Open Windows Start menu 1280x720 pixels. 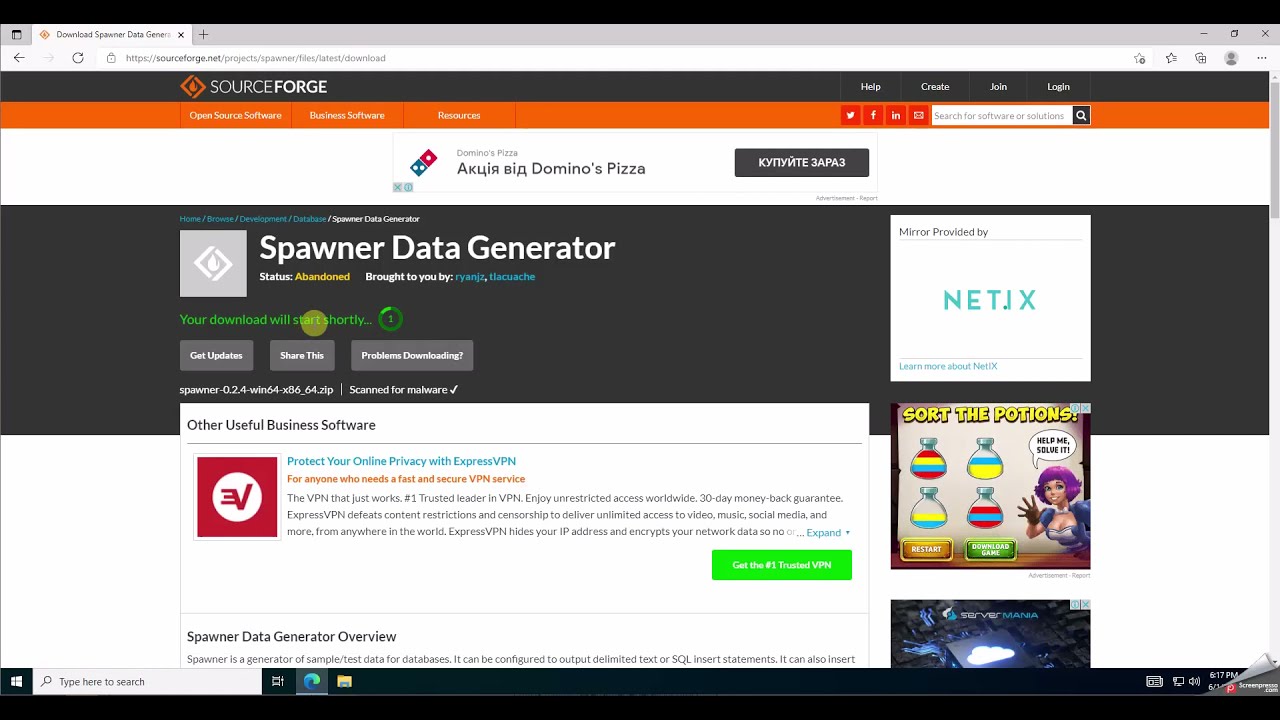pyautogui.click(x=16, y=681)
